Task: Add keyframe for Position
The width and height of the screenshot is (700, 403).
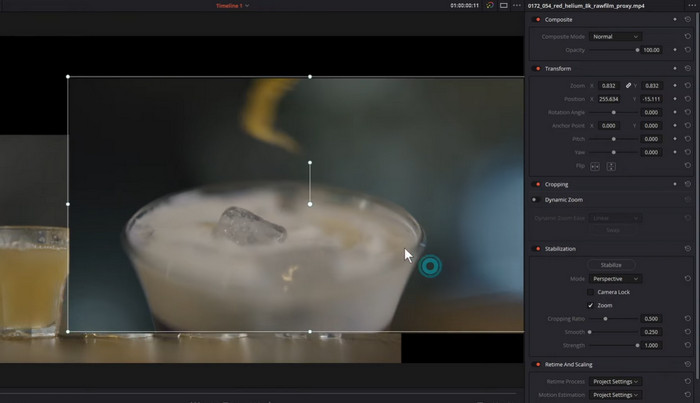Action: (675, 99)
